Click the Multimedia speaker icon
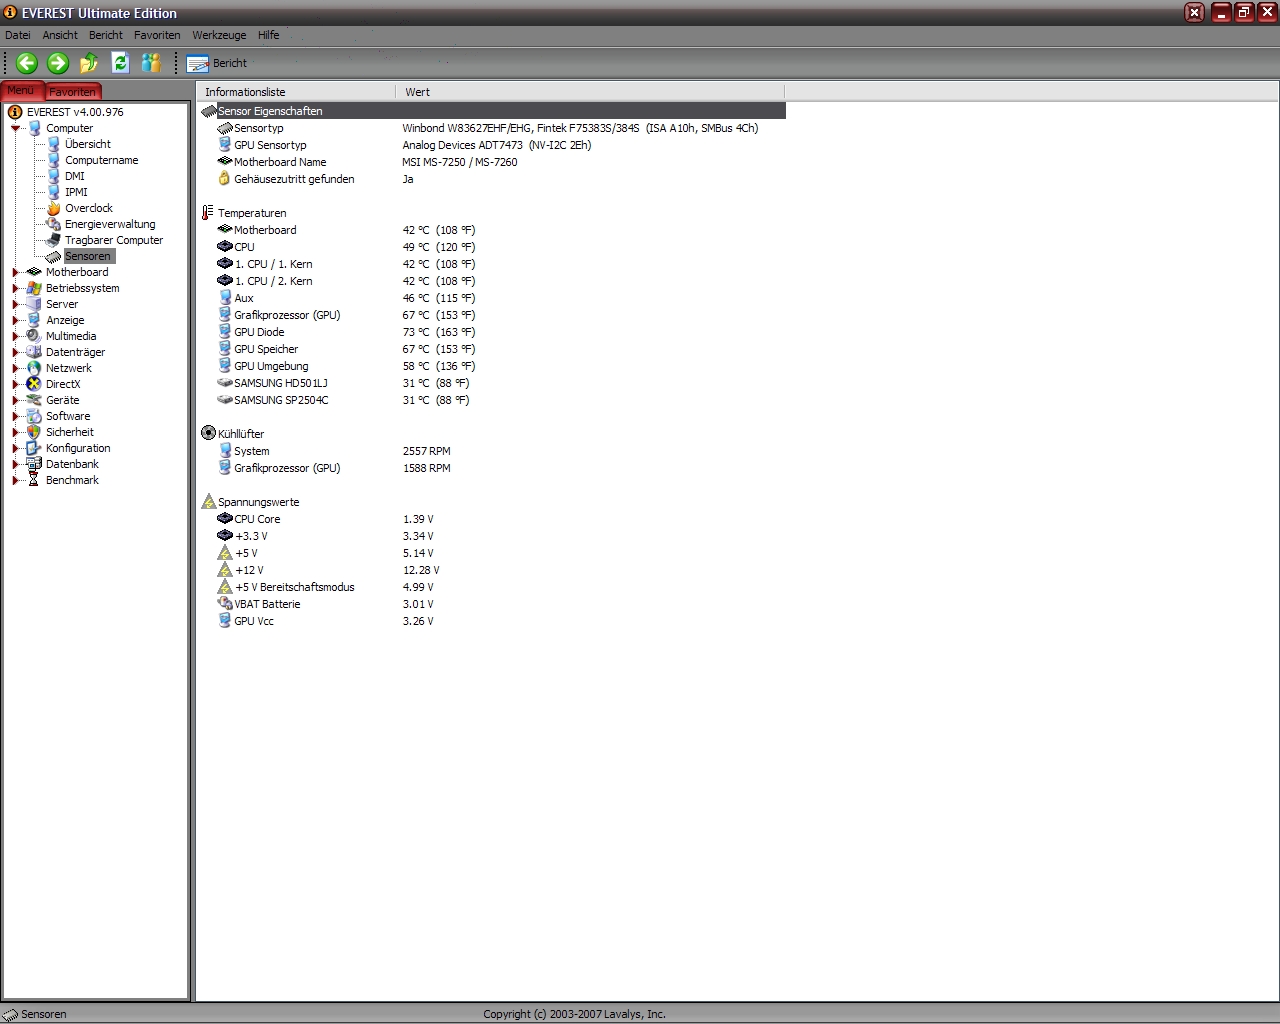 34,336
